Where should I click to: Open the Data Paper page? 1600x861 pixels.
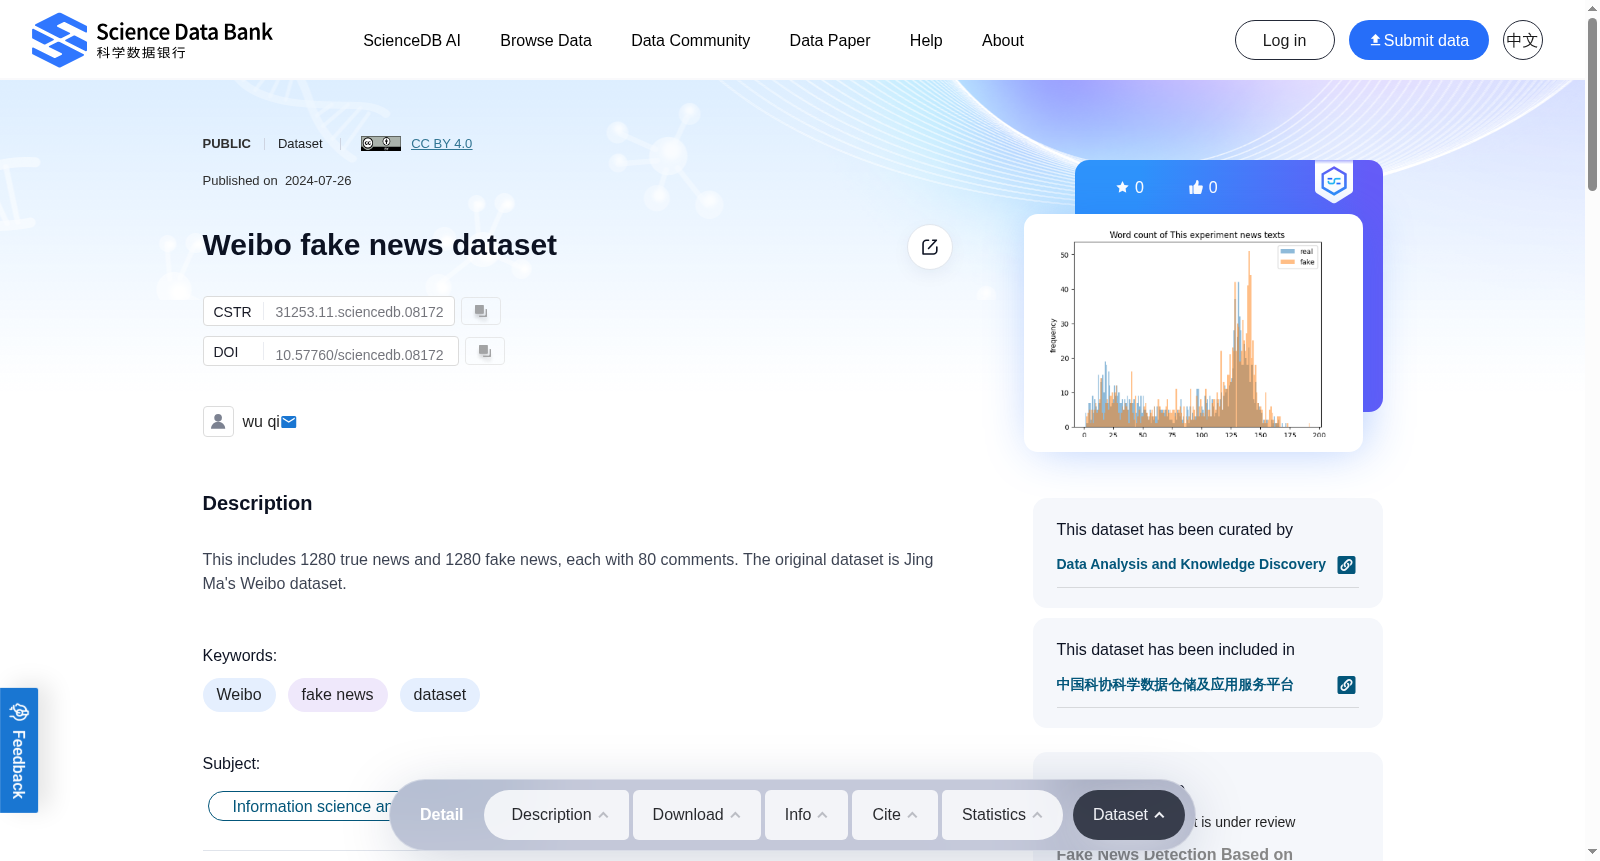(830, 40)
